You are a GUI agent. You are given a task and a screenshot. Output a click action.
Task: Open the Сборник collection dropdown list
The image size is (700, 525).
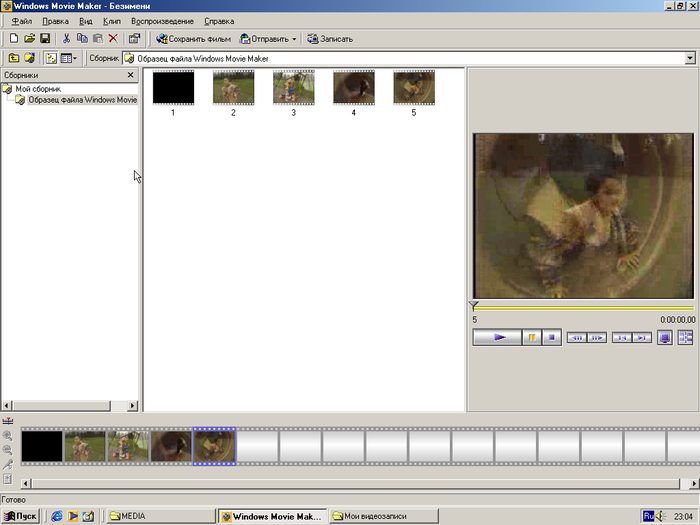coord(689,58)
